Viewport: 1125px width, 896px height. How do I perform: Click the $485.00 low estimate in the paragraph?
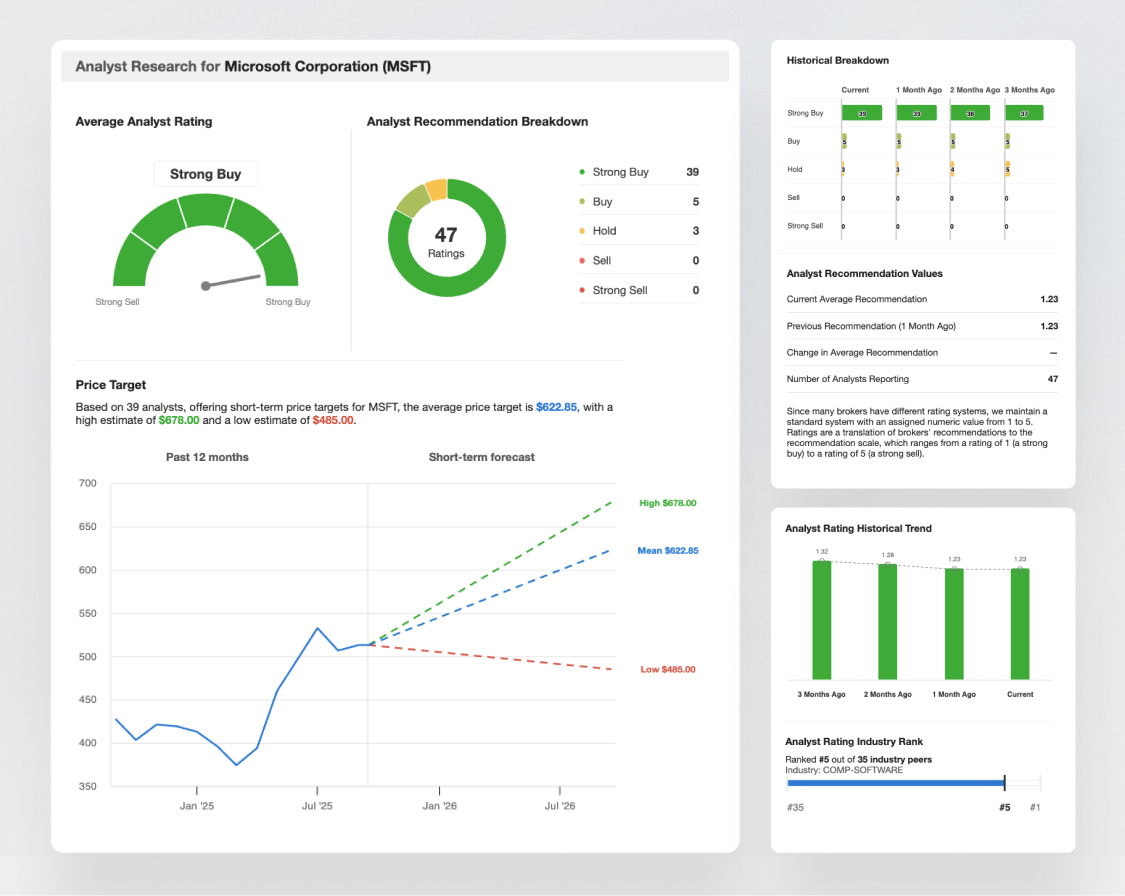[x=333, y=421]
